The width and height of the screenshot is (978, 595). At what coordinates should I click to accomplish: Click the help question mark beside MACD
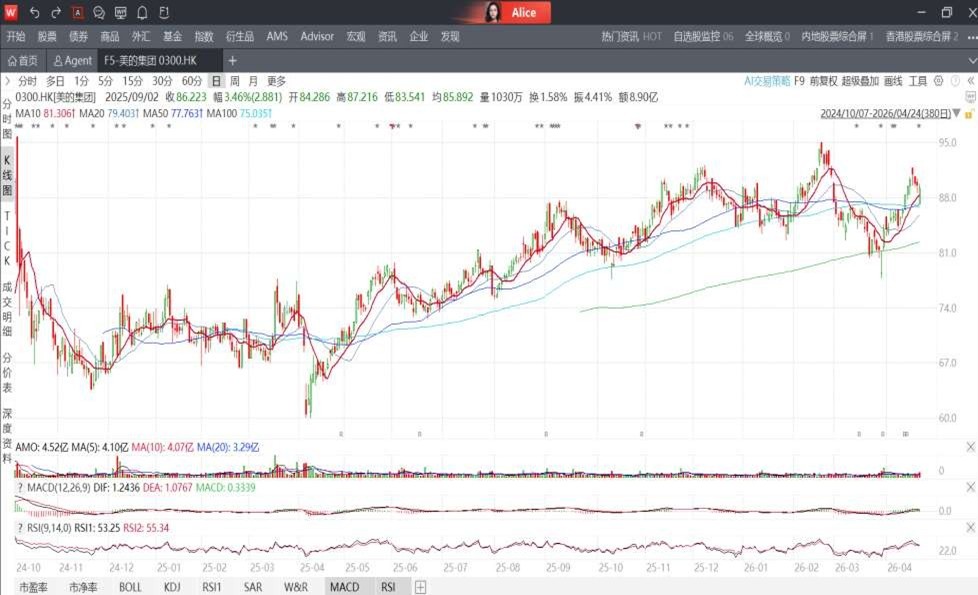point(20,487)
